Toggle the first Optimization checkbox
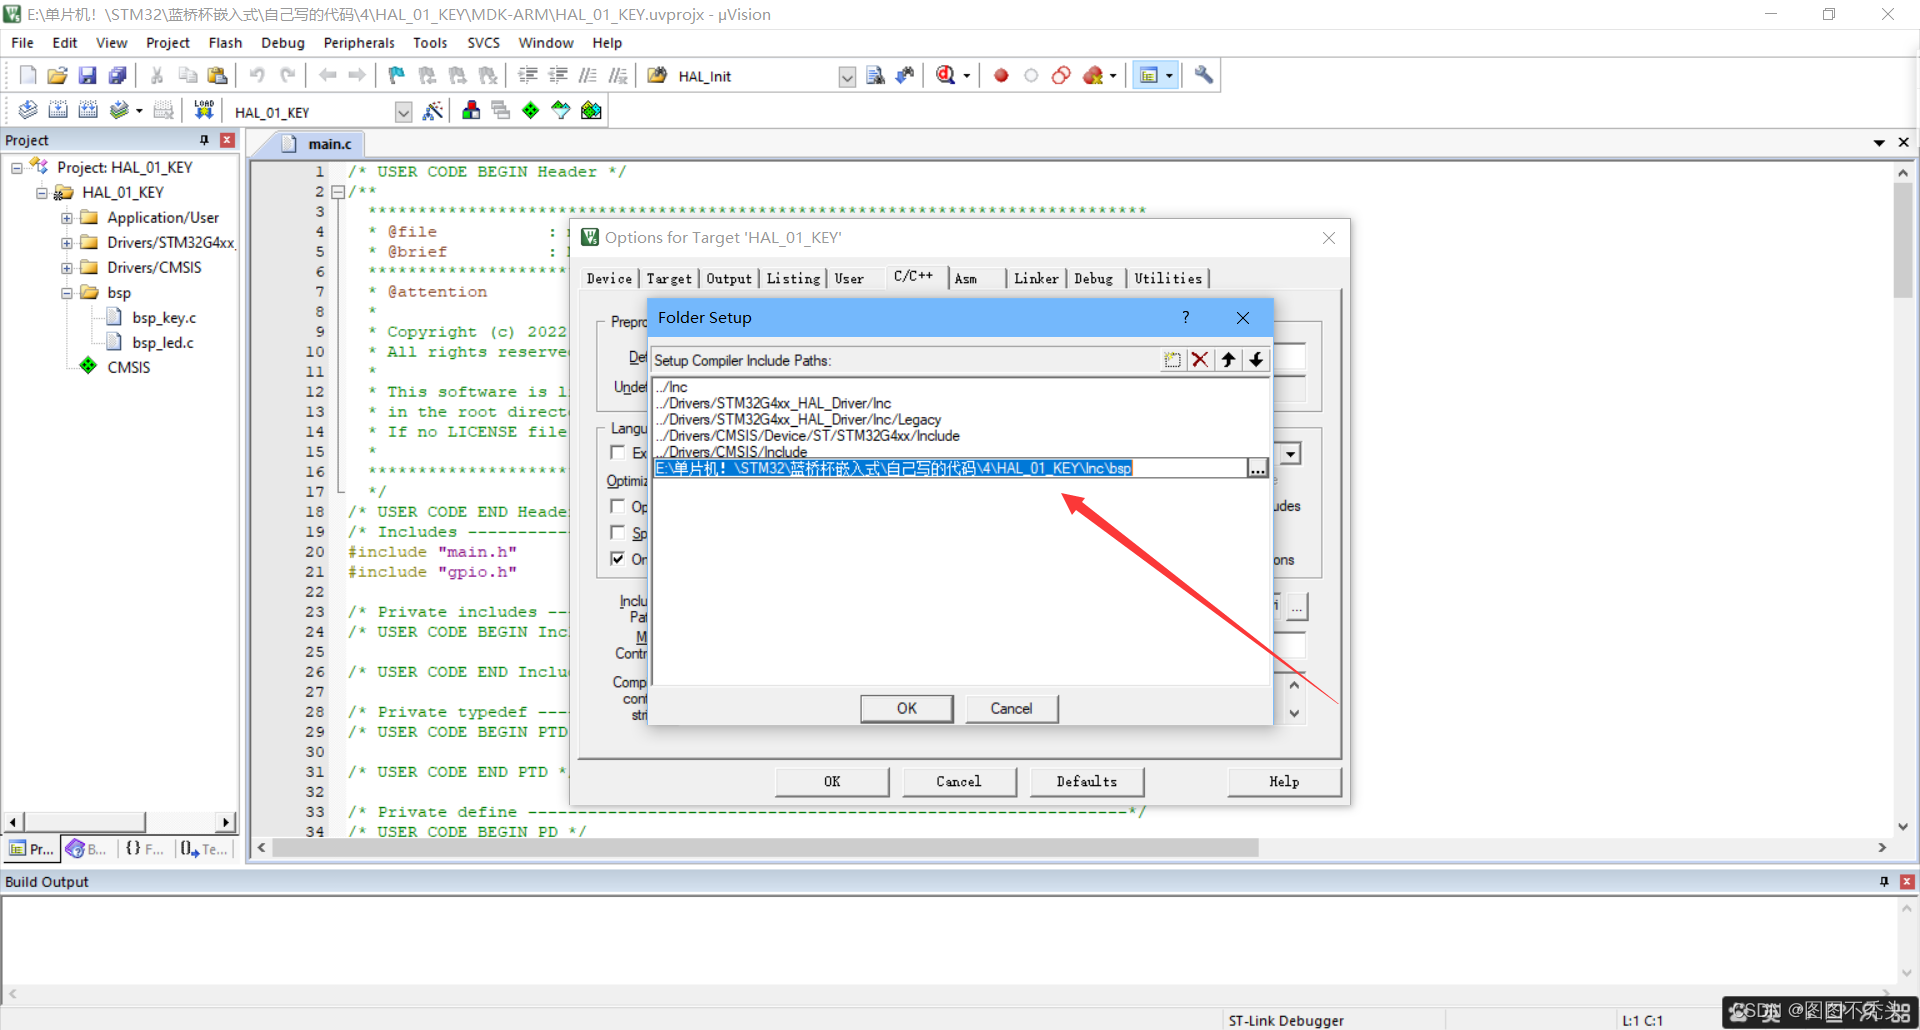The height and width of the screenshot is (1030, 1920). (x=617, y=506)
